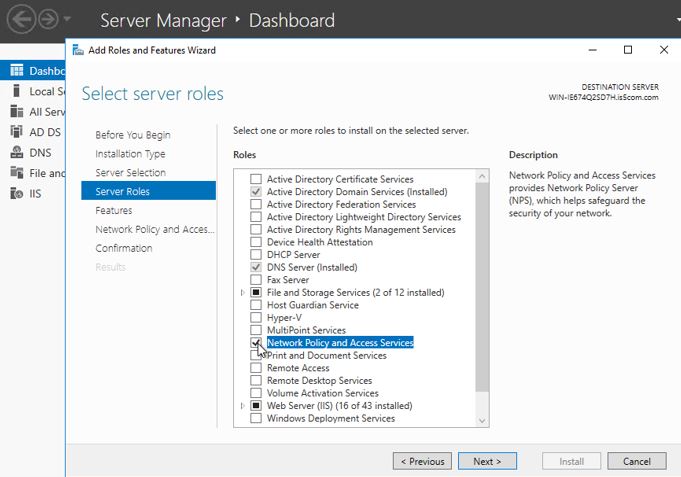Image resolution: width=681 pixels, height=477 pixels.
Task: Enable the DHCP Server role
Action: click(x=256, y=255)
